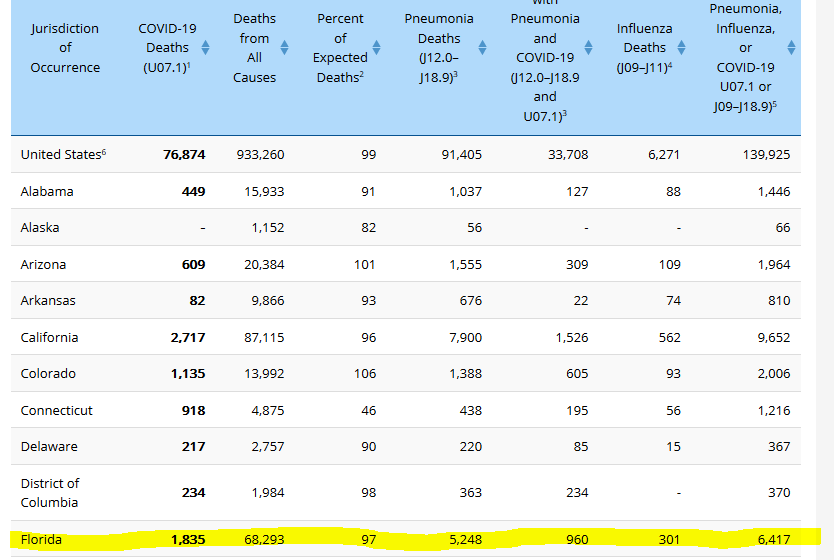
Task: Click Florida all-cause deaths 68,293
Action: click(x=264, y=539)
